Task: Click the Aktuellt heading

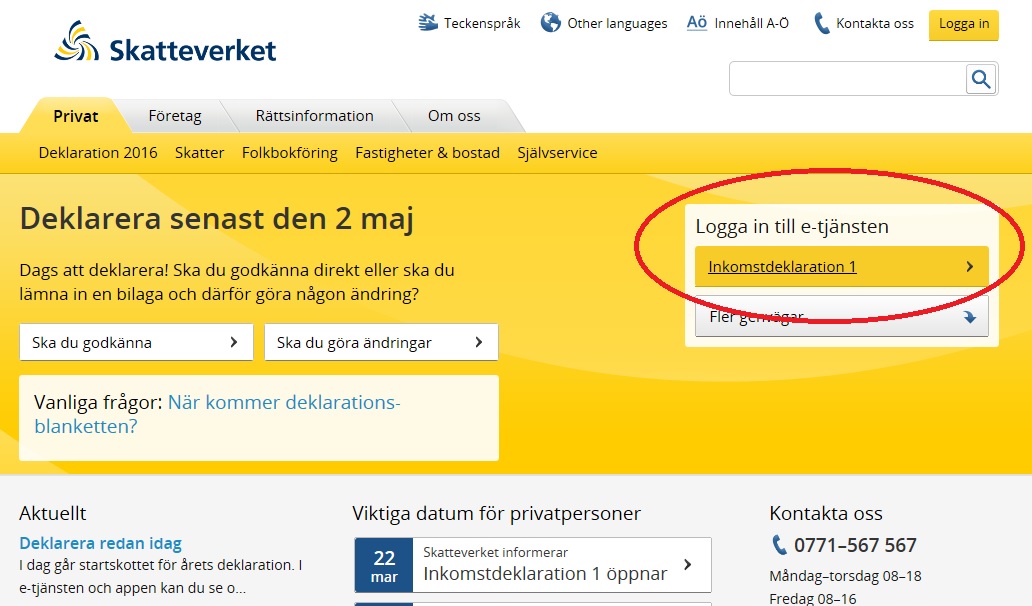Action: (x=53, y=513)
